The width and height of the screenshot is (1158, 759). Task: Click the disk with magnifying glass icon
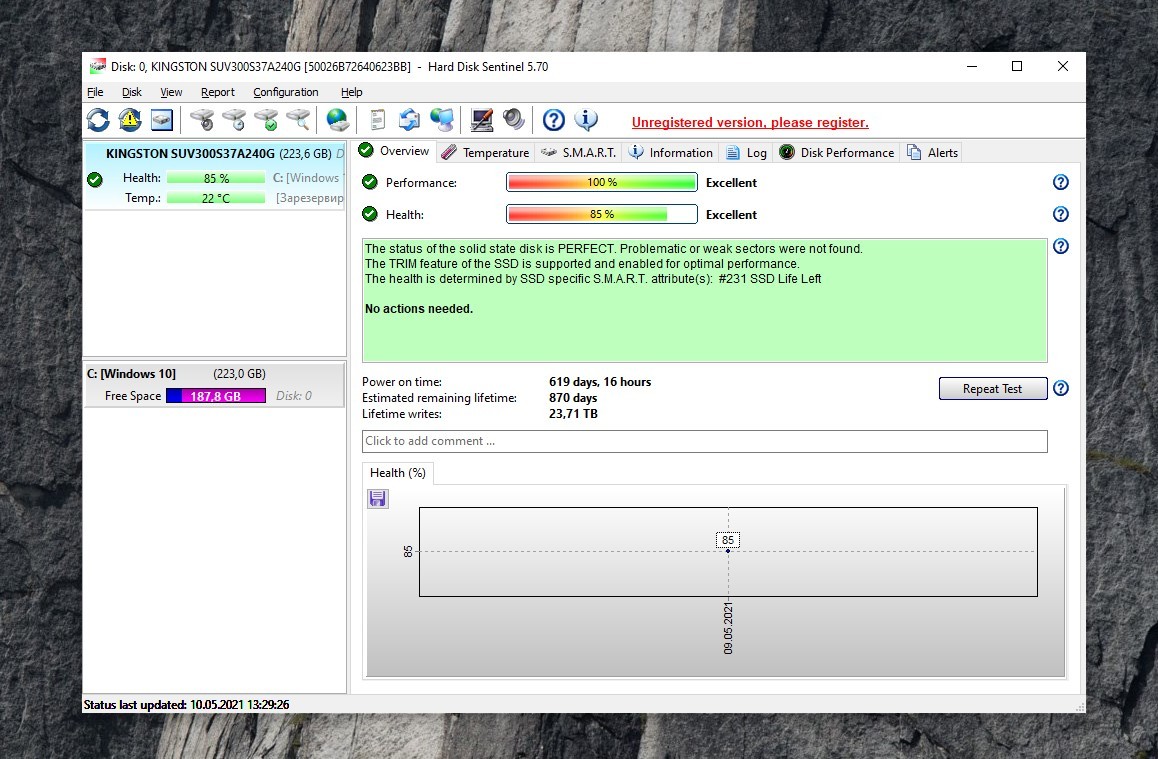point(298,120)
